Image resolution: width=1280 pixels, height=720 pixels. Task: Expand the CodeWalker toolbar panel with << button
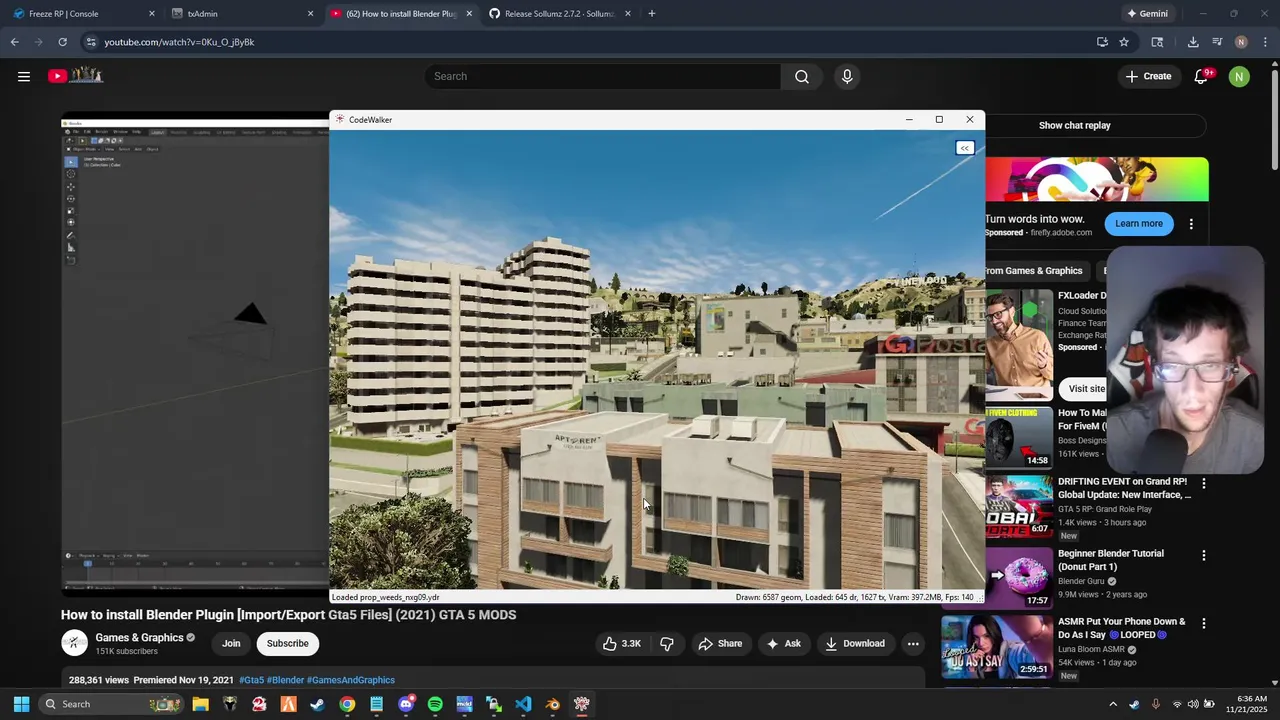click(964, 148)
